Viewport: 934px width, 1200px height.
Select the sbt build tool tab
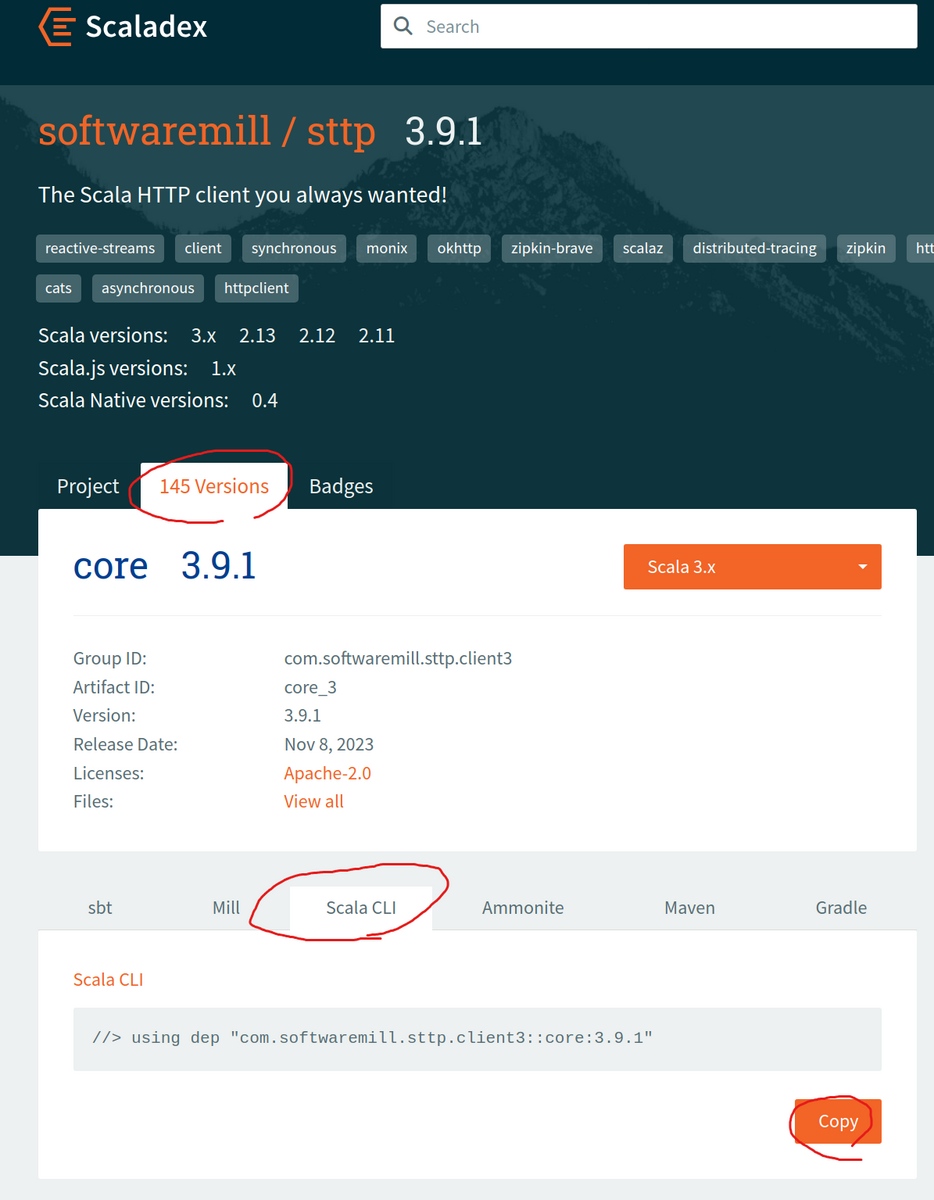click(x=100, y=908)
